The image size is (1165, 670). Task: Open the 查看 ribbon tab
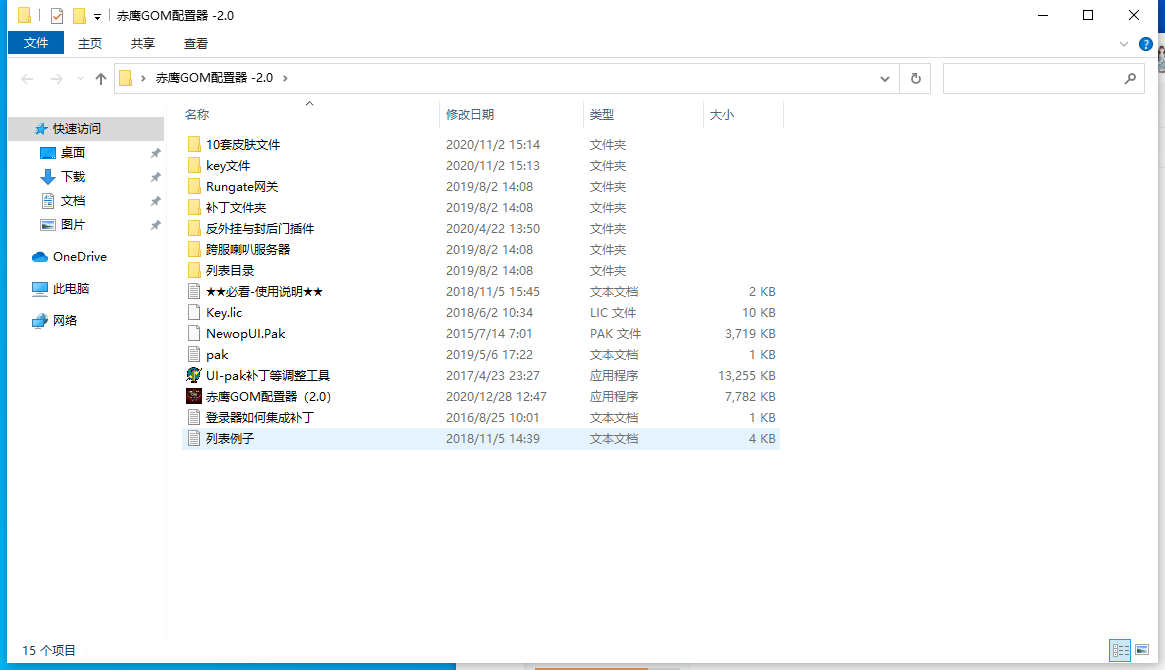[196, 43]
